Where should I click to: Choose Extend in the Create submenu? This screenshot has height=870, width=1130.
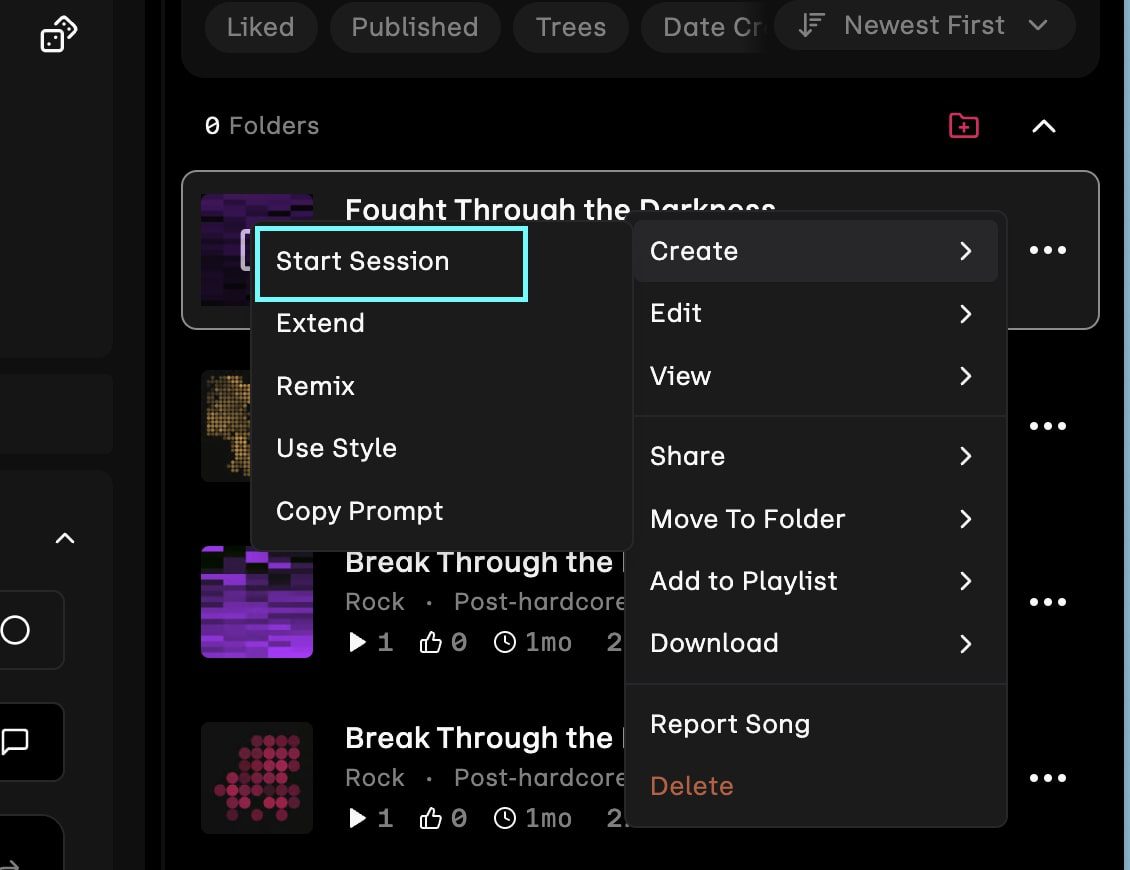(320, 324)
